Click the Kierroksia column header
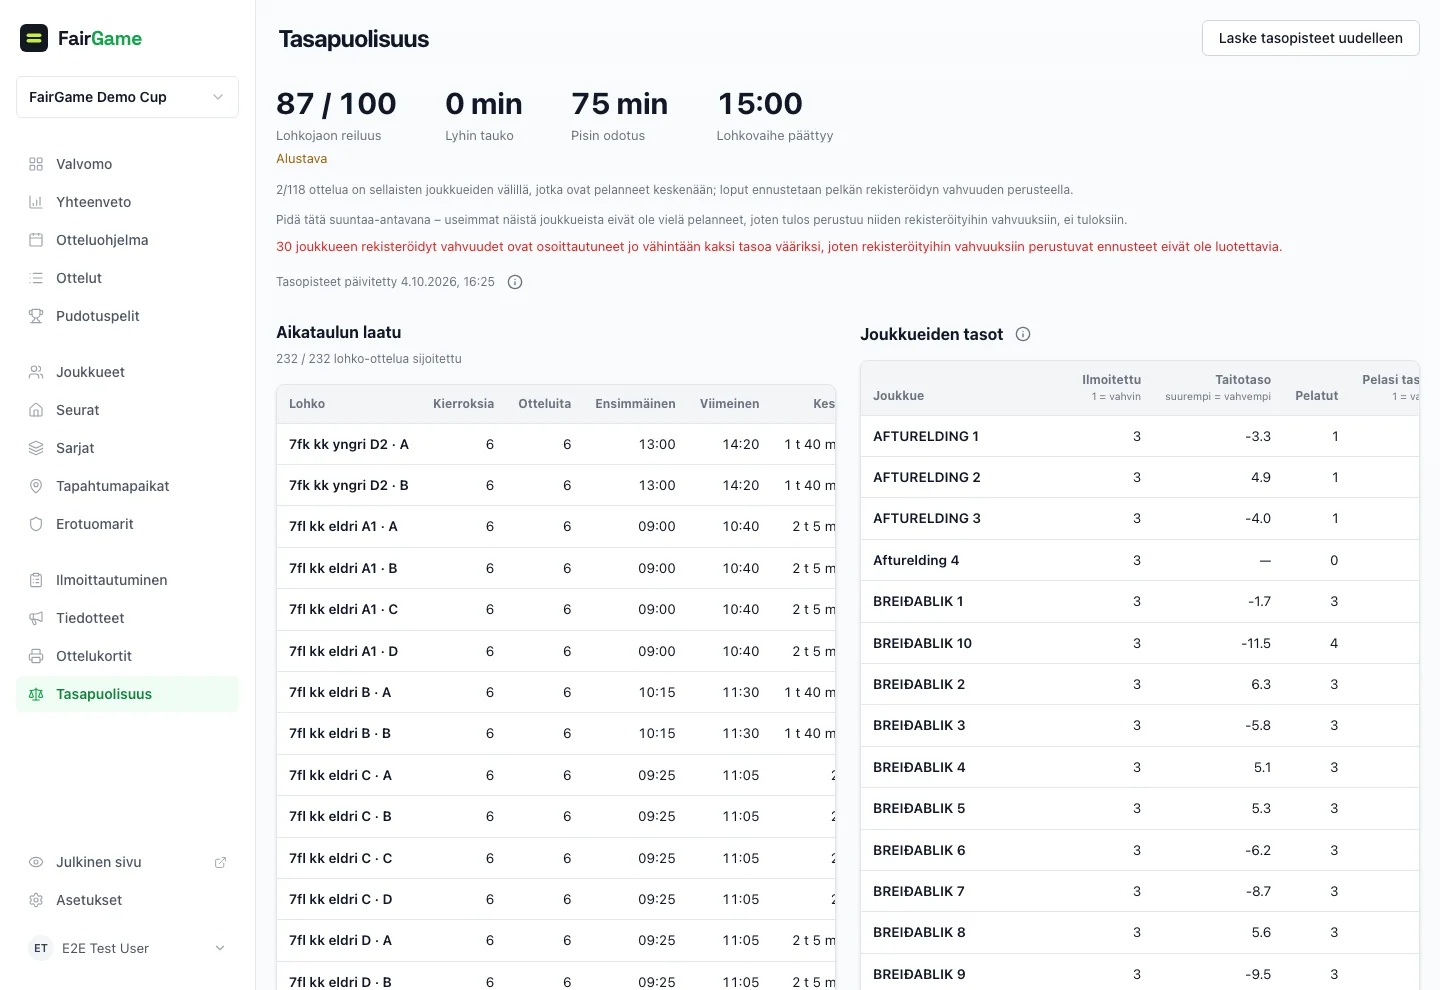Image resolution: width=1440 pixels, height=990 pixels. [463, 404]
